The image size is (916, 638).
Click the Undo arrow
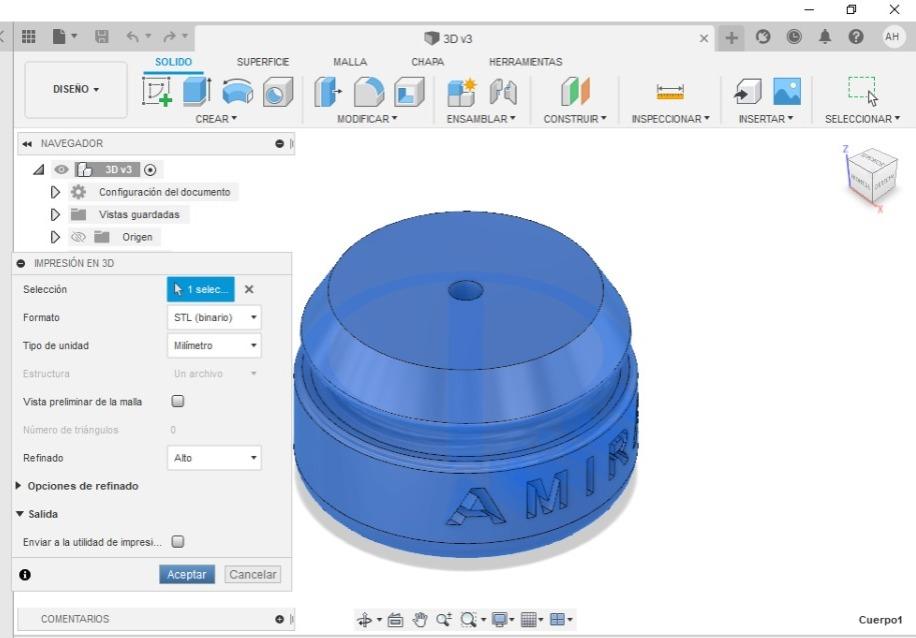133,37
